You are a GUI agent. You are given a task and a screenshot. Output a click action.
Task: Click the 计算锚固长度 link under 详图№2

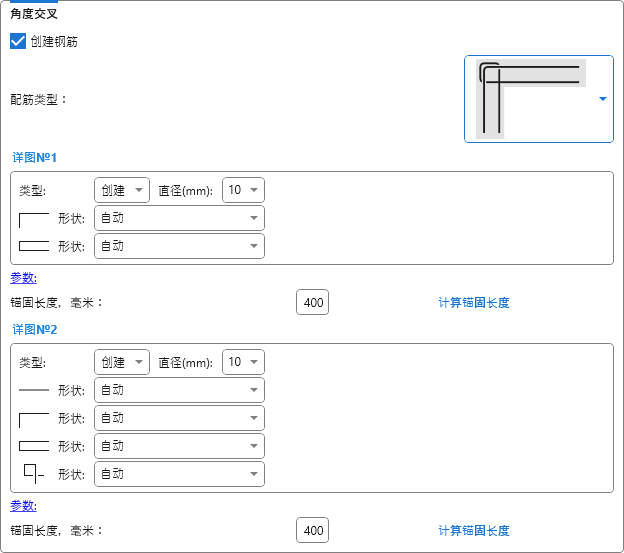(x=480, y=530)
